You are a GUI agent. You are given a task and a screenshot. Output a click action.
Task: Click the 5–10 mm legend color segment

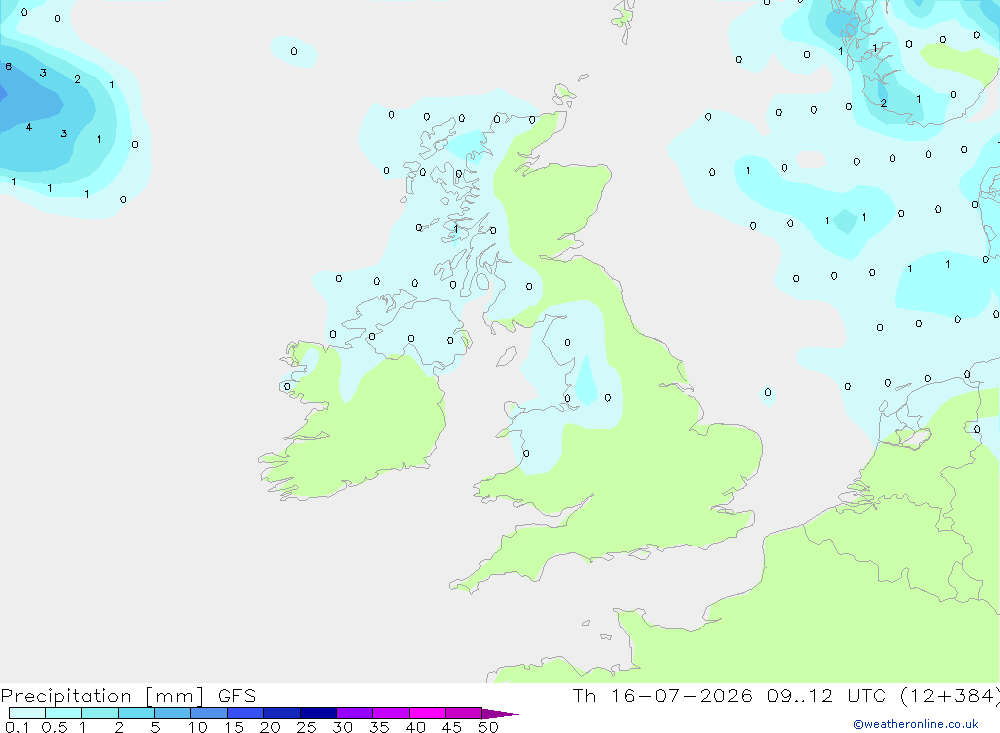173,713
